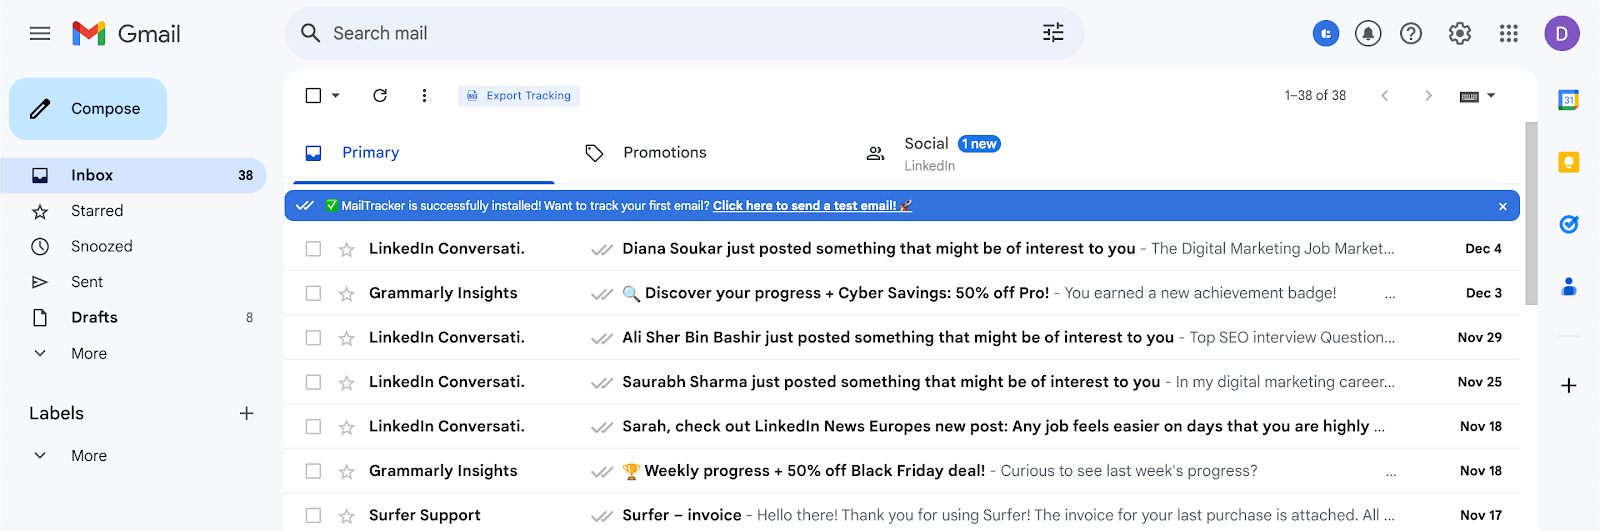
Task: Click tracking checkmarks on Diana Soukar email
Action: tap(602, 249)
